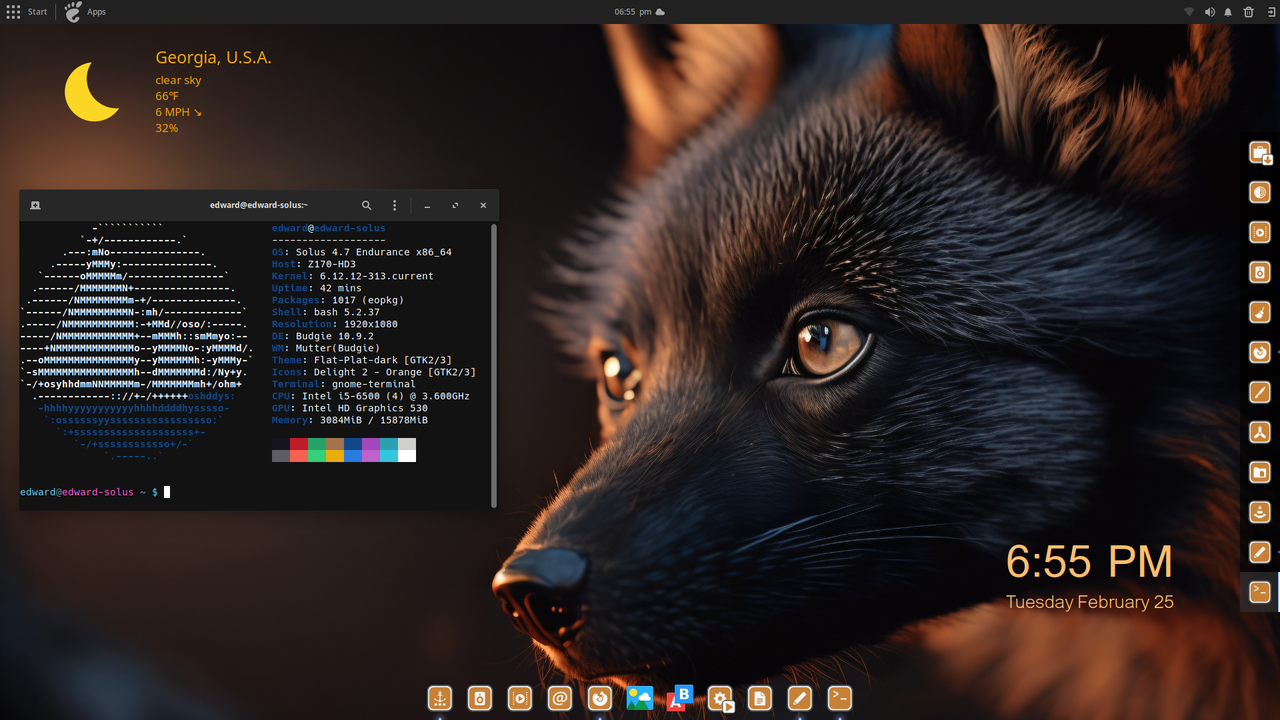Launch the speaker audio app in right panel
Viewport: 1280px width, 720px height.
[1260, 272]
